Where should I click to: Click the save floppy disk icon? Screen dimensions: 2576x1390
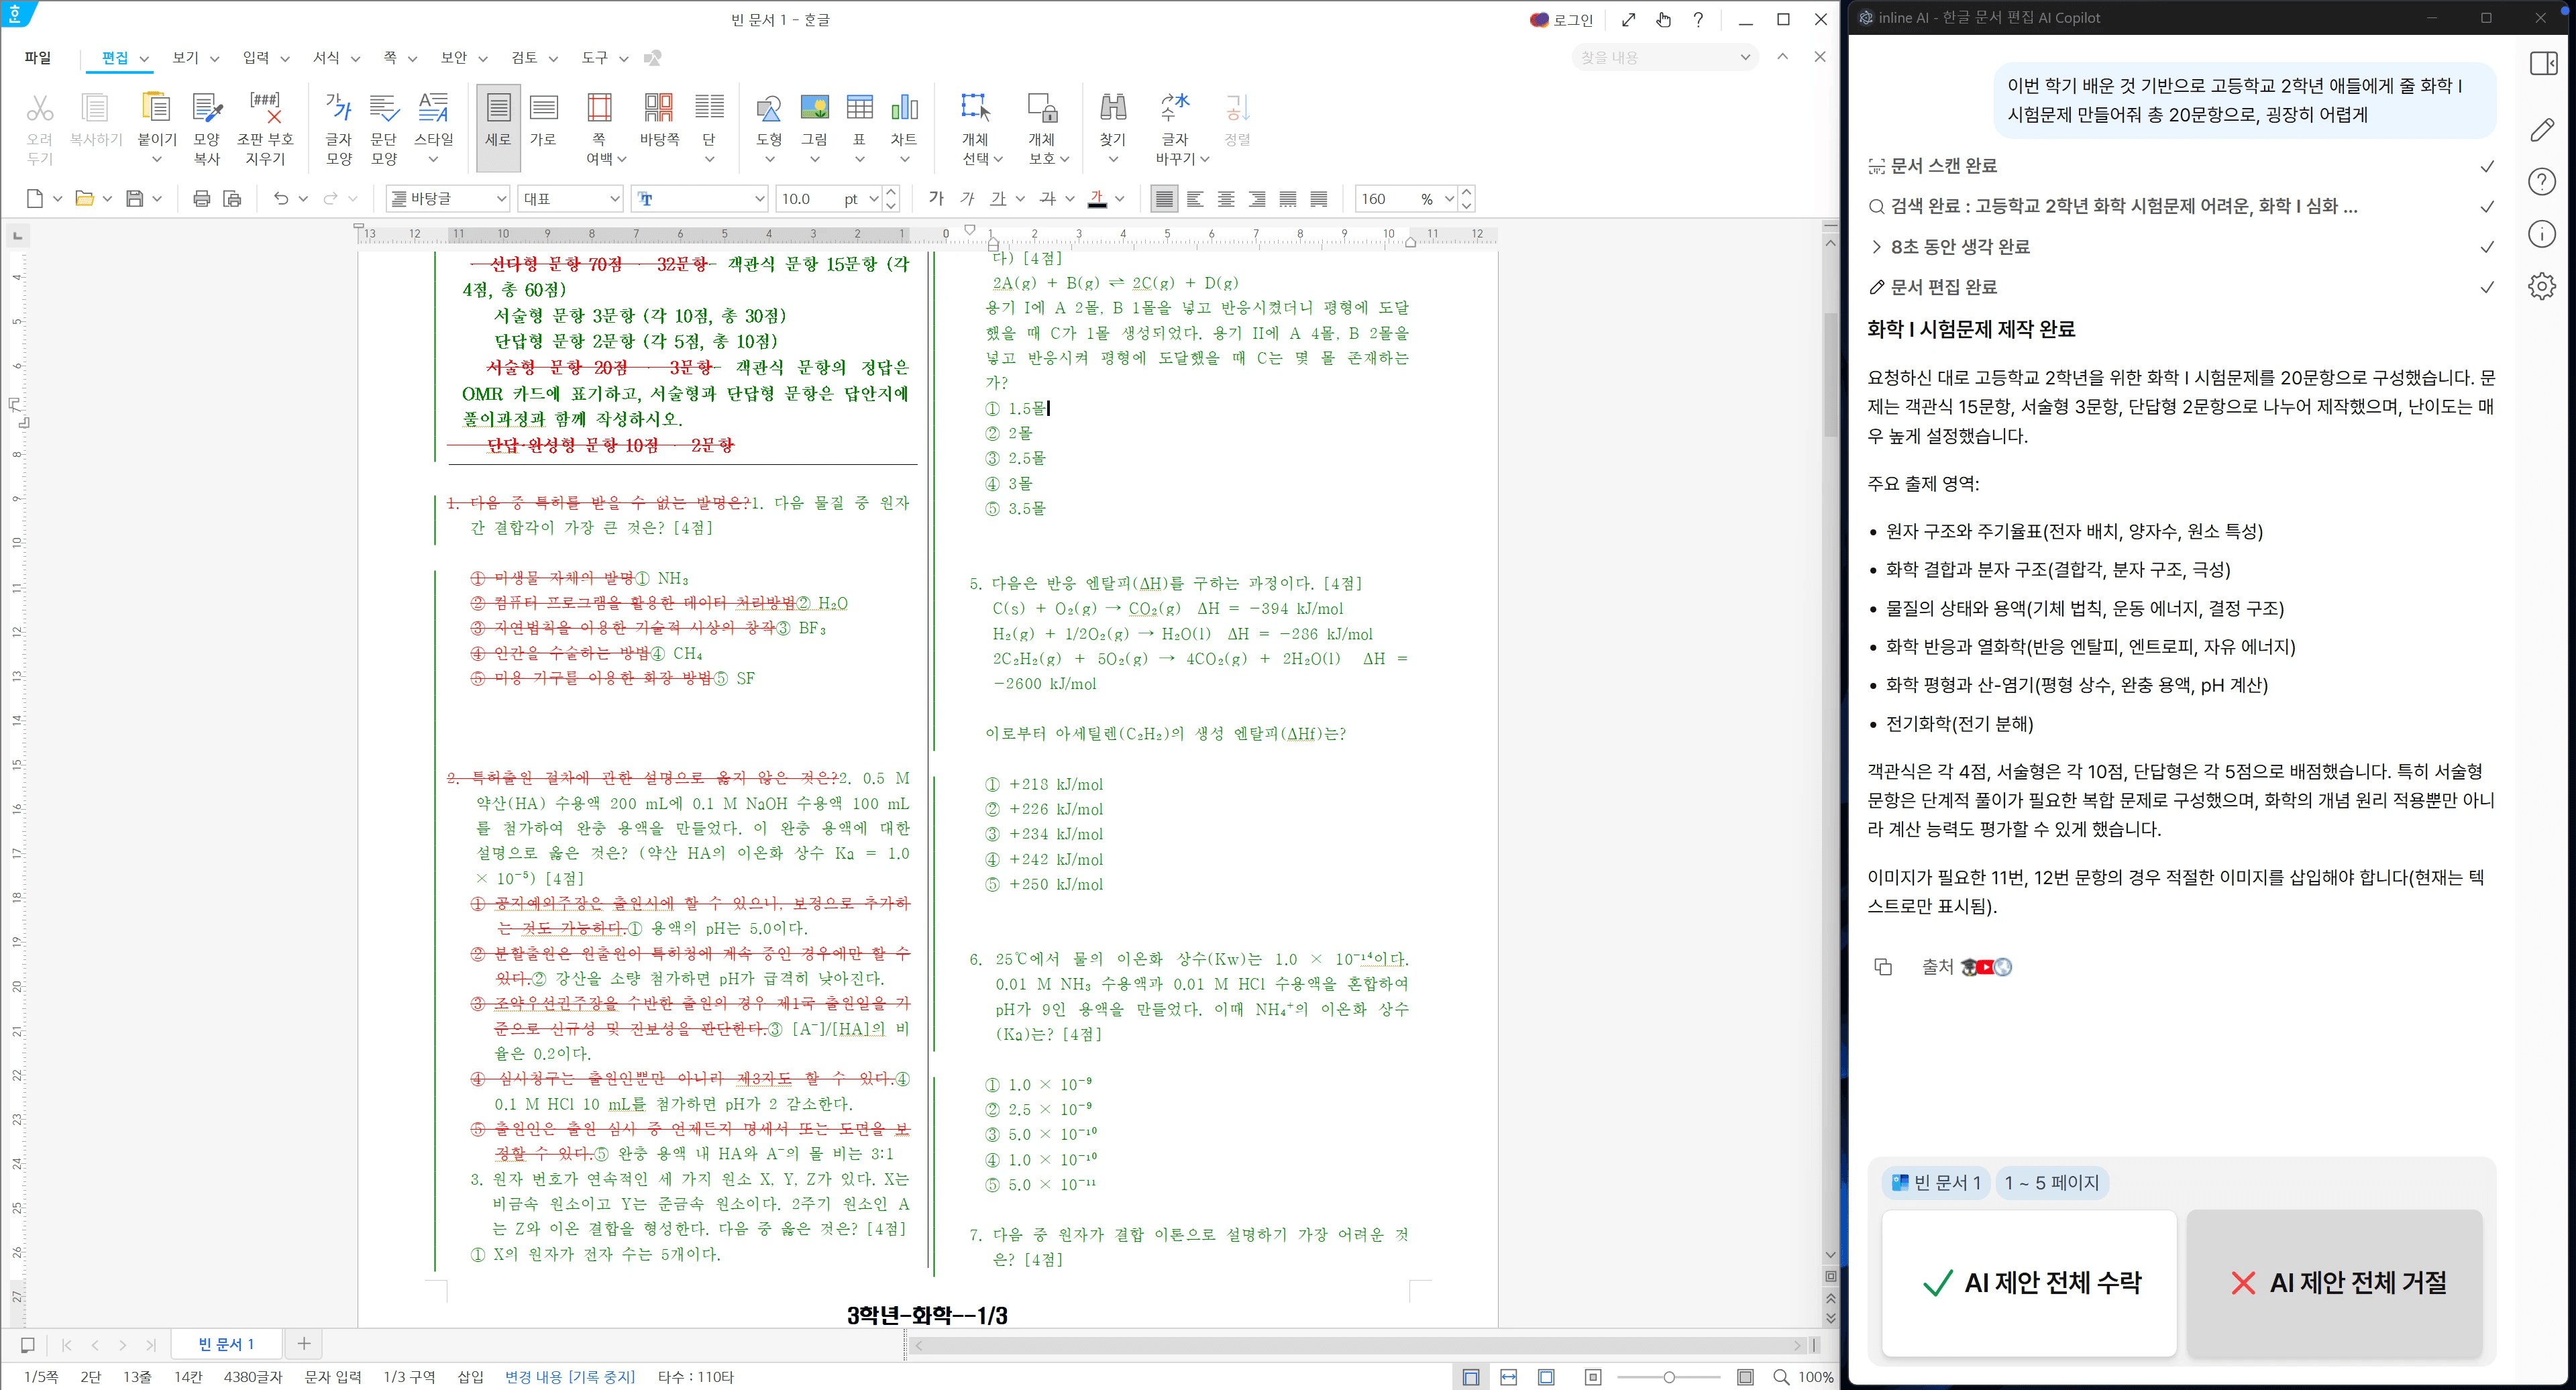pos(134,199)
